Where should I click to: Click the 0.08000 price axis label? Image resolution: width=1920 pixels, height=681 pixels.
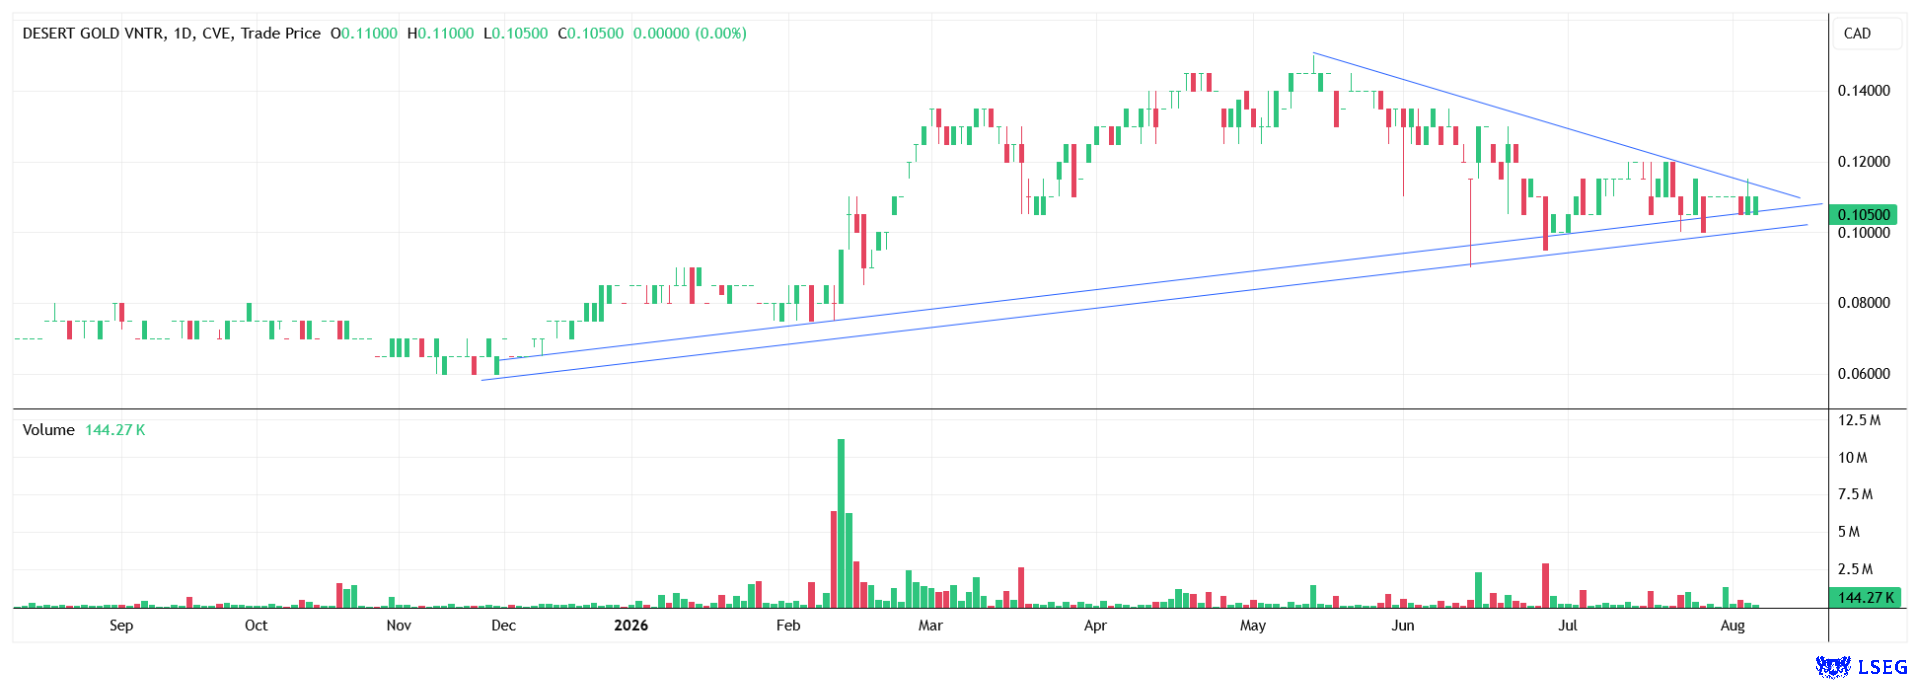tap(1864, 303)
